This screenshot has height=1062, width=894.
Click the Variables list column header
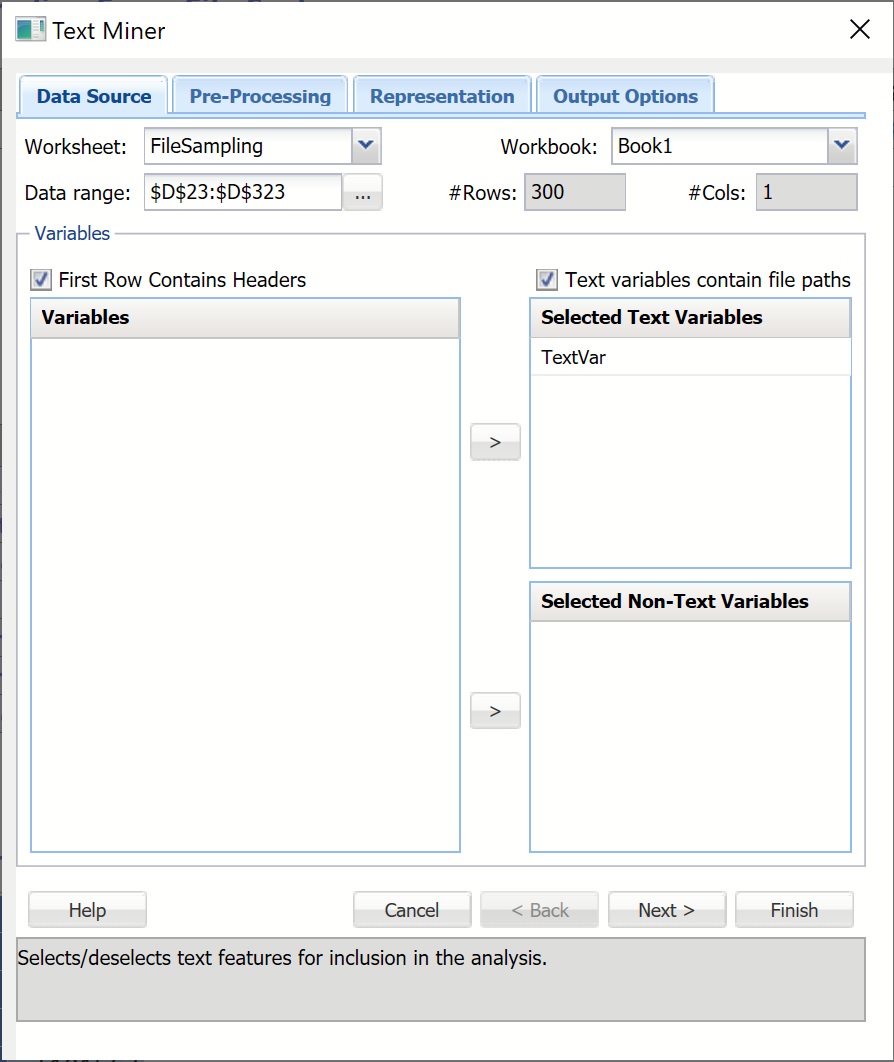[245, 317]
